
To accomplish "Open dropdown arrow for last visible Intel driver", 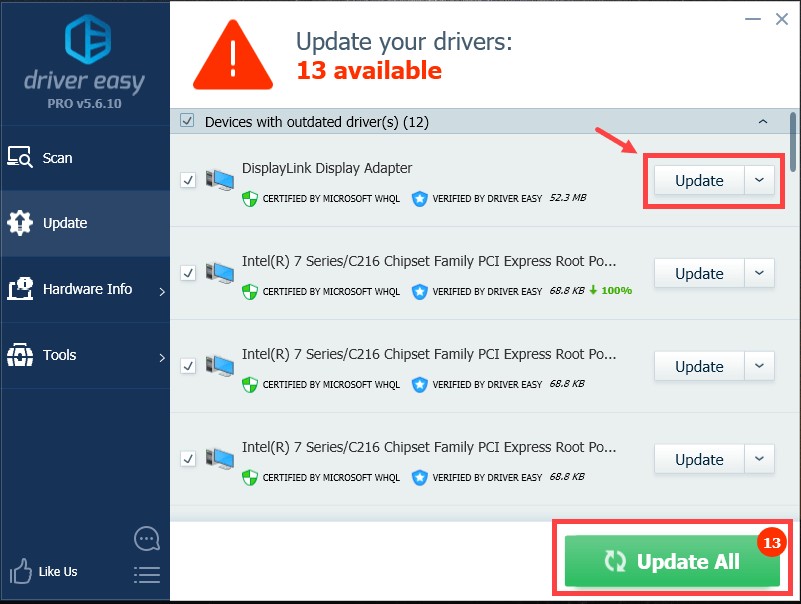I will pos(759,459).
